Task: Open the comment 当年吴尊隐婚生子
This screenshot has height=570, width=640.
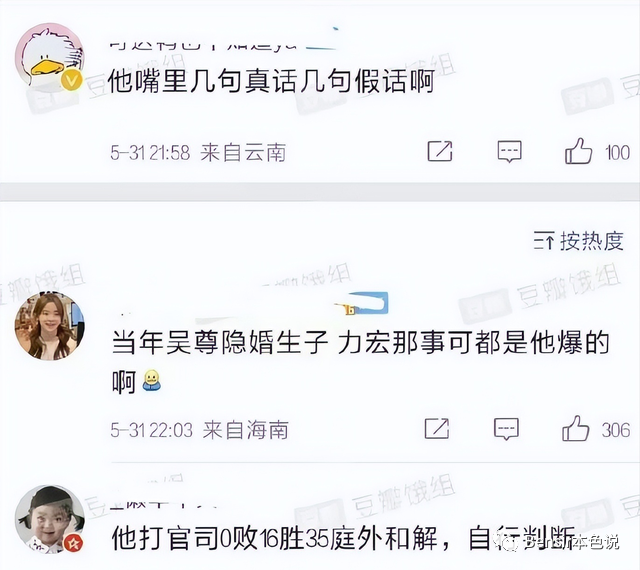Action: coord(360,362)
